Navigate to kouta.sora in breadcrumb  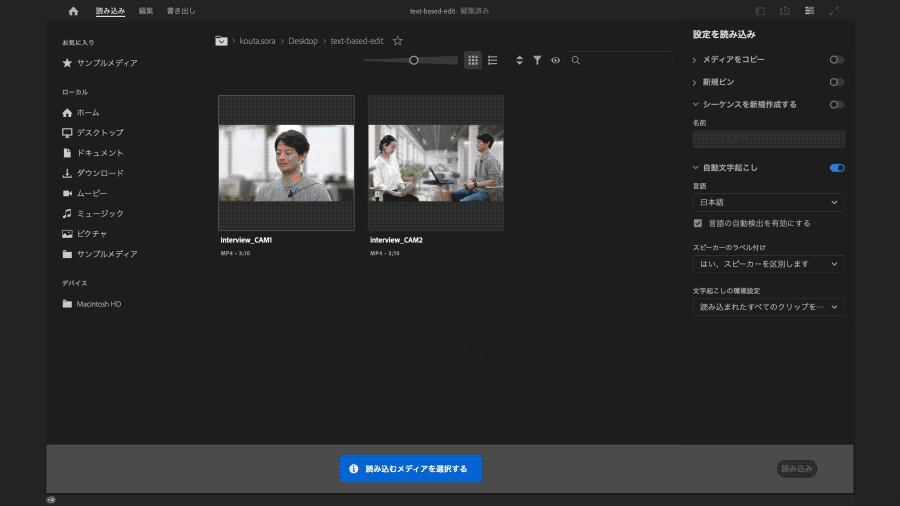pyautogui.click(x=257, y=41)
